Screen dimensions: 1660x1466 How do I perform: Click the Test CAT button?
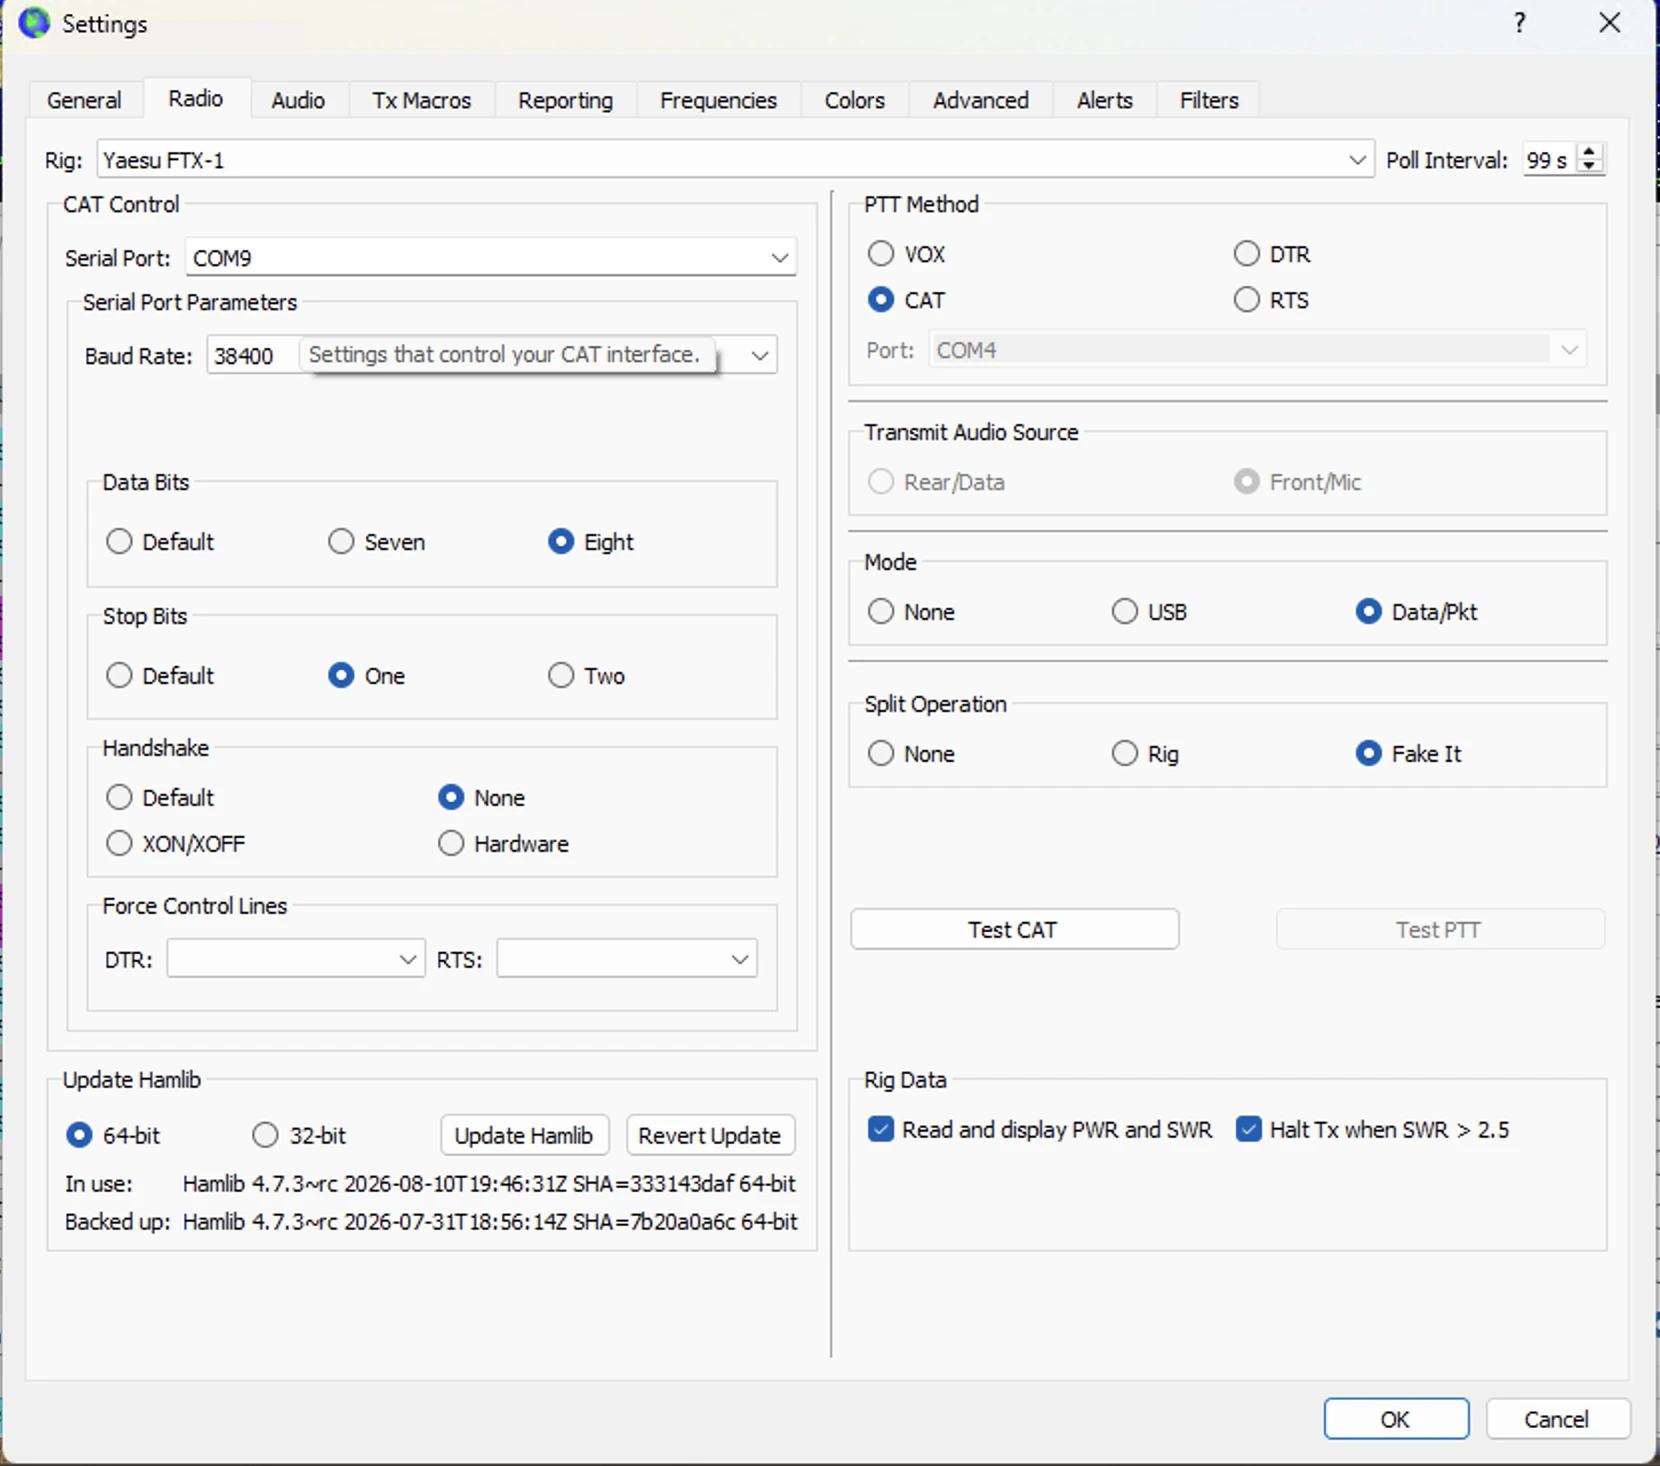1014,930
